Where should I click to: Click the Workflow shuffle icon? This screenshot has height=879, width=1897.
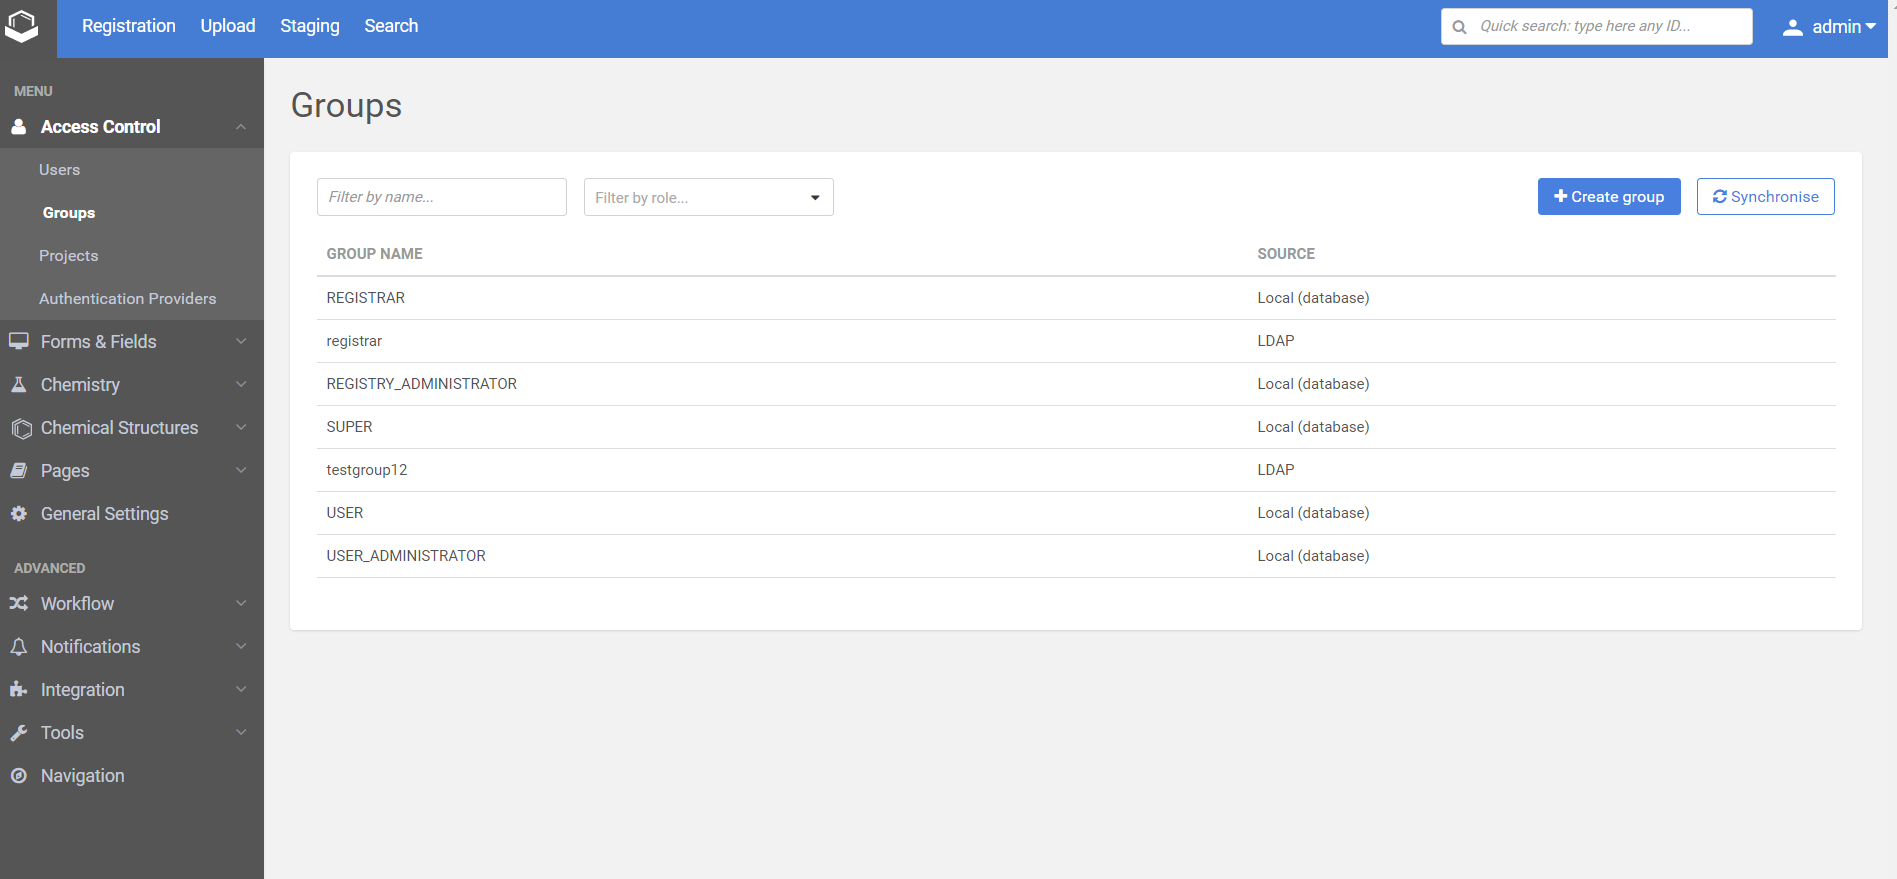tap(18, 604)
